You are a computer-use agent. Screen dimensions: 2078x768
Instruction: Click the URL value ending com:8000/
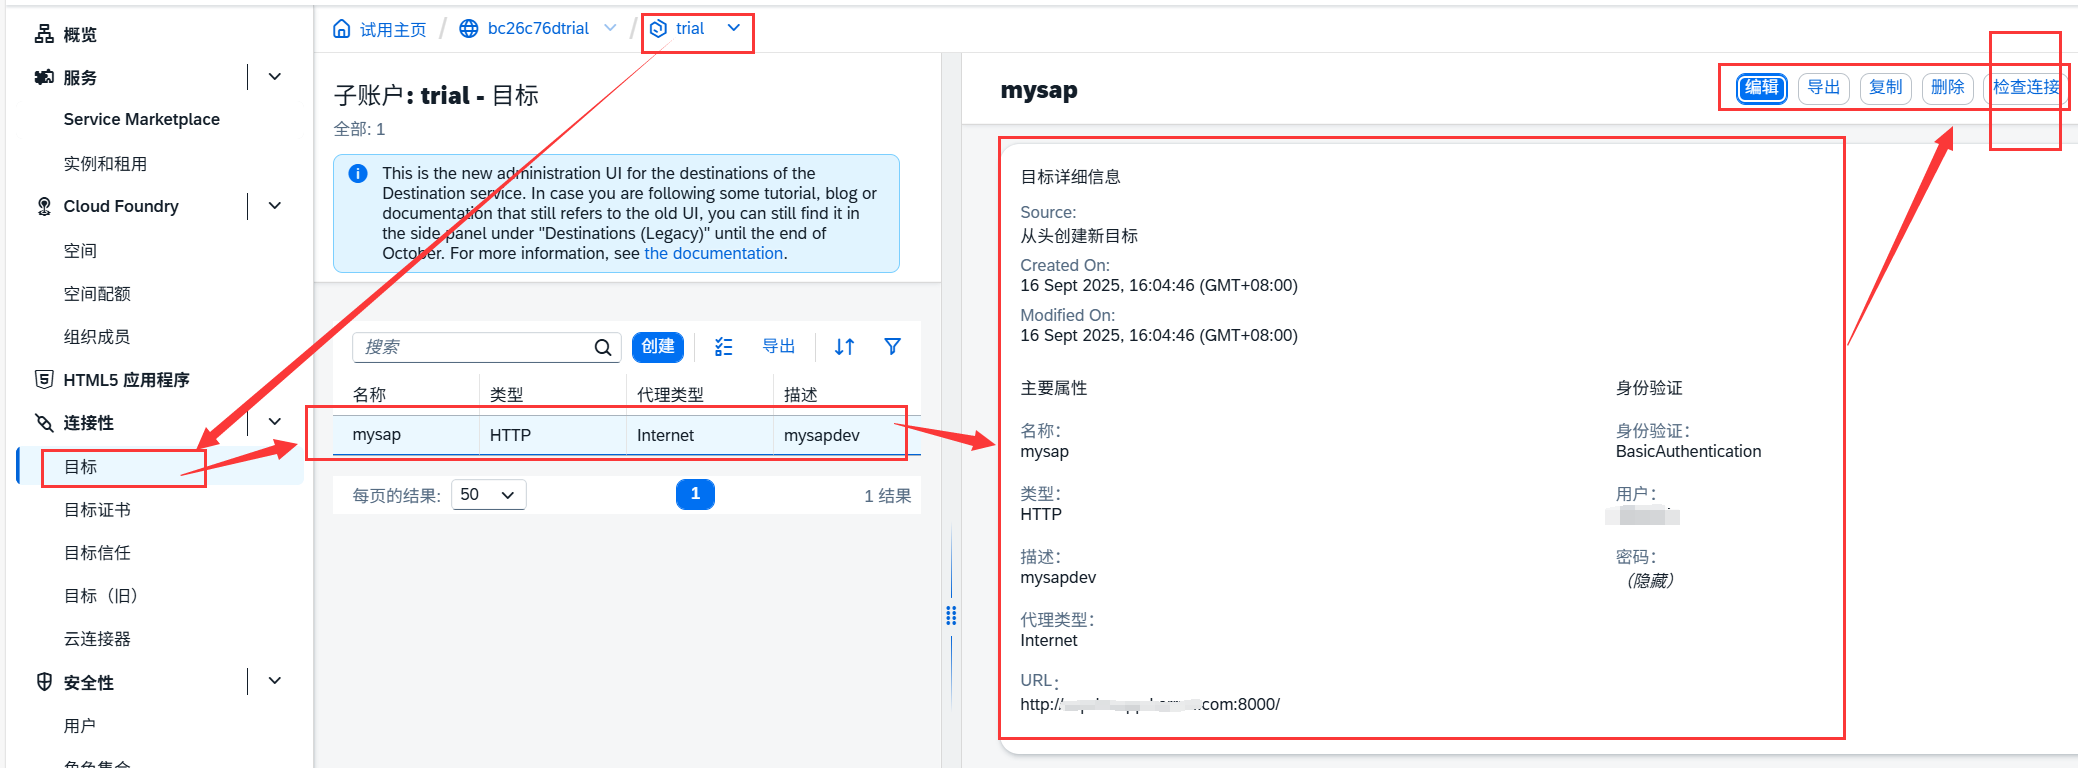[x=1150, y=704]
